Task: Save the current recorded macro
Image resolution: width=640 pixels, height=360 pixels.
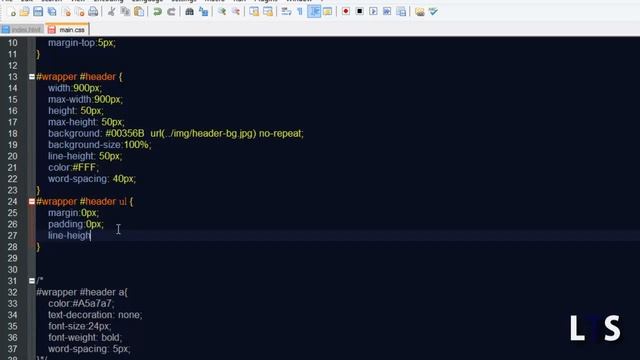Action: pos(401,11)
